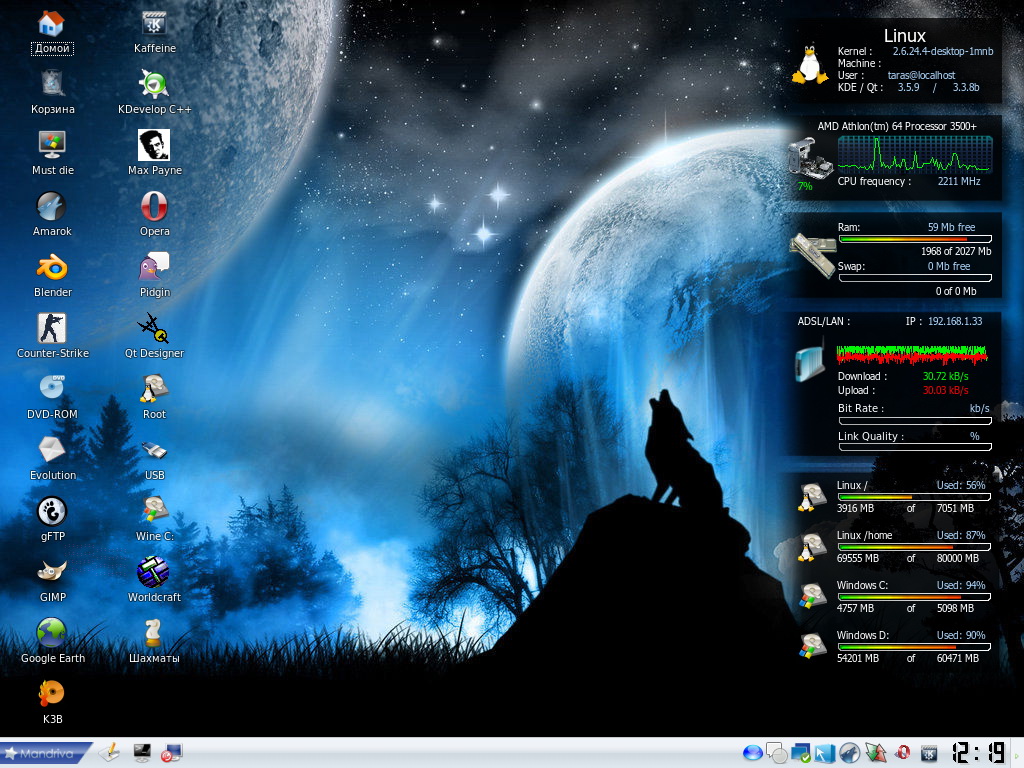Launch GIMP from the desktop
1024x768 pixels.
tap(53, 573)
